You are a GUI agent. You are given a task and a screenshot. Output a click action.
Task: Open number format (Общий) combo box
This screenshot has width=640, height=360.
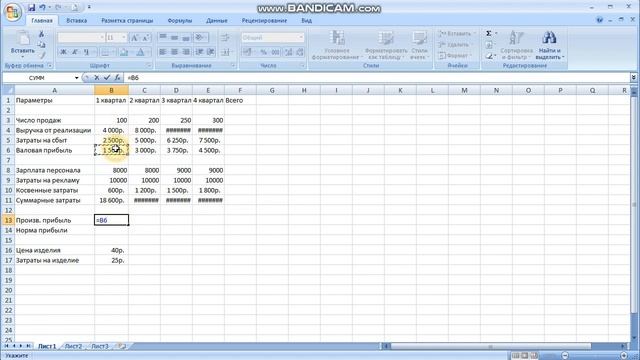tap(272, 38)
